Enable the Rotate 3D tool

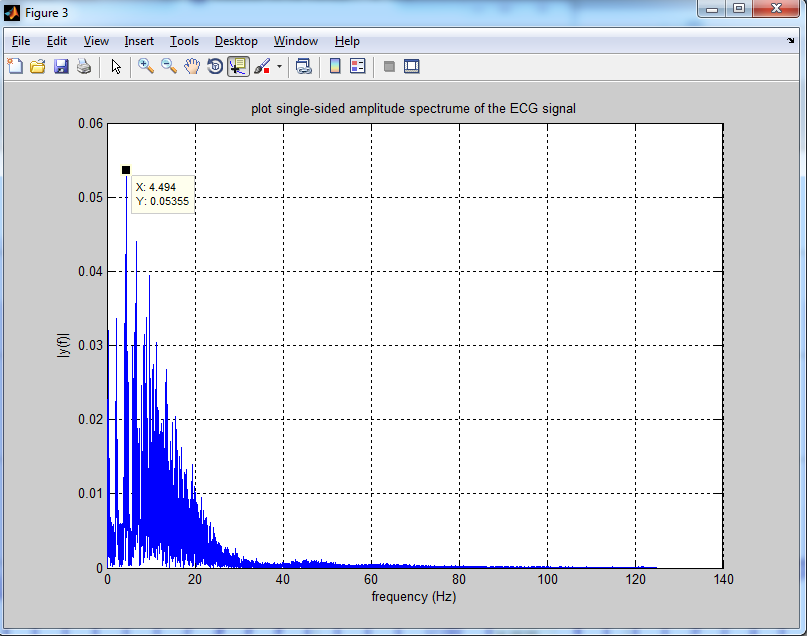point(214,66)
